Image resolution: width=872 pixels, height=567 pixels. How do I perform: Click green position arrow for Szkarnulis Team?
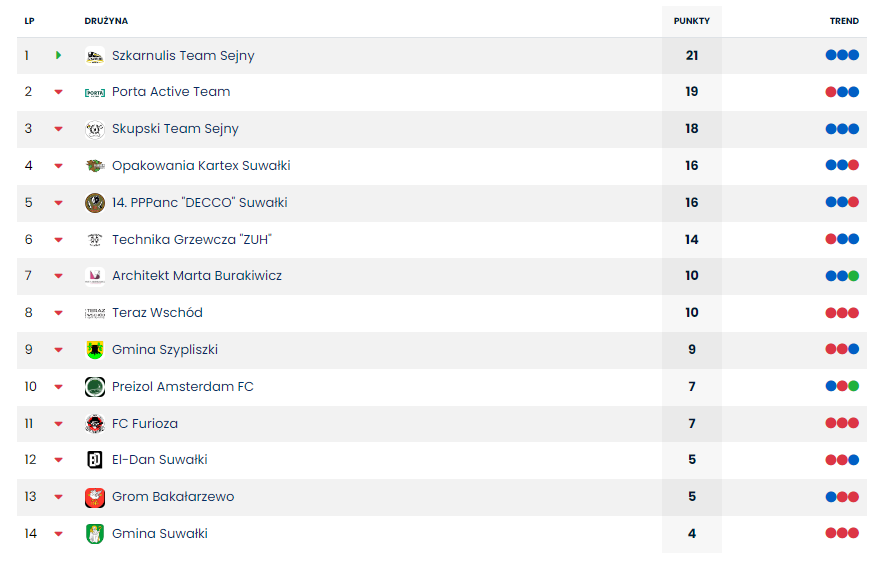tap(59, 56)
